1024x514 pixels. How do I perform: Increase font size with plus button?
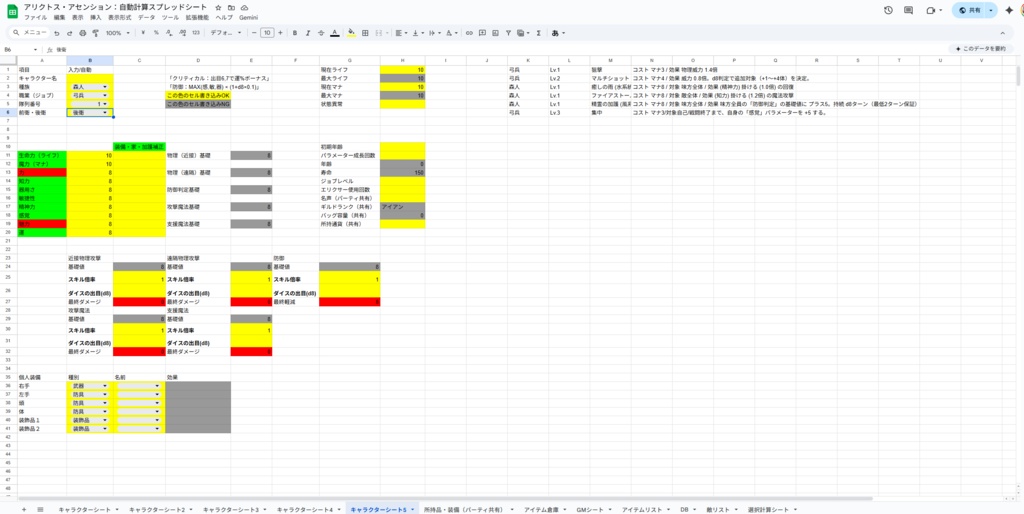point(280,33)
